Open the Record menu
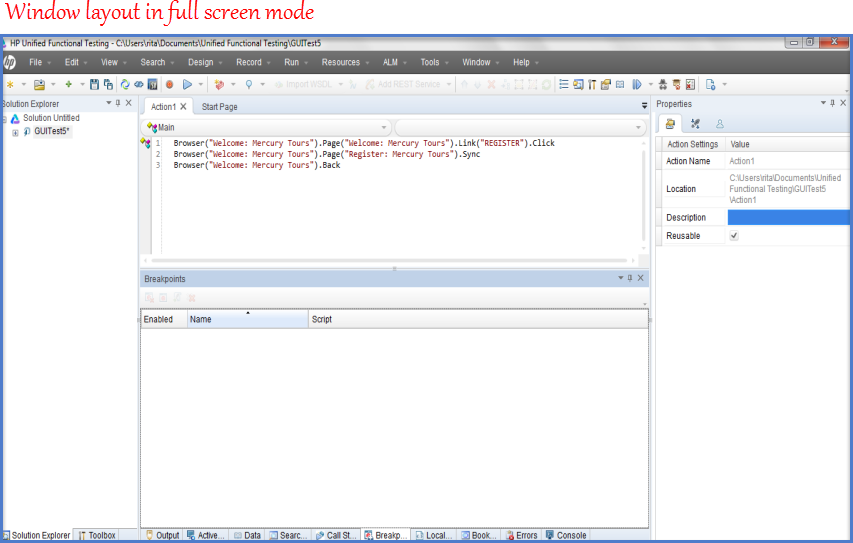The width and height of the screenshot is (853, 543). click(x=253, y=63)
